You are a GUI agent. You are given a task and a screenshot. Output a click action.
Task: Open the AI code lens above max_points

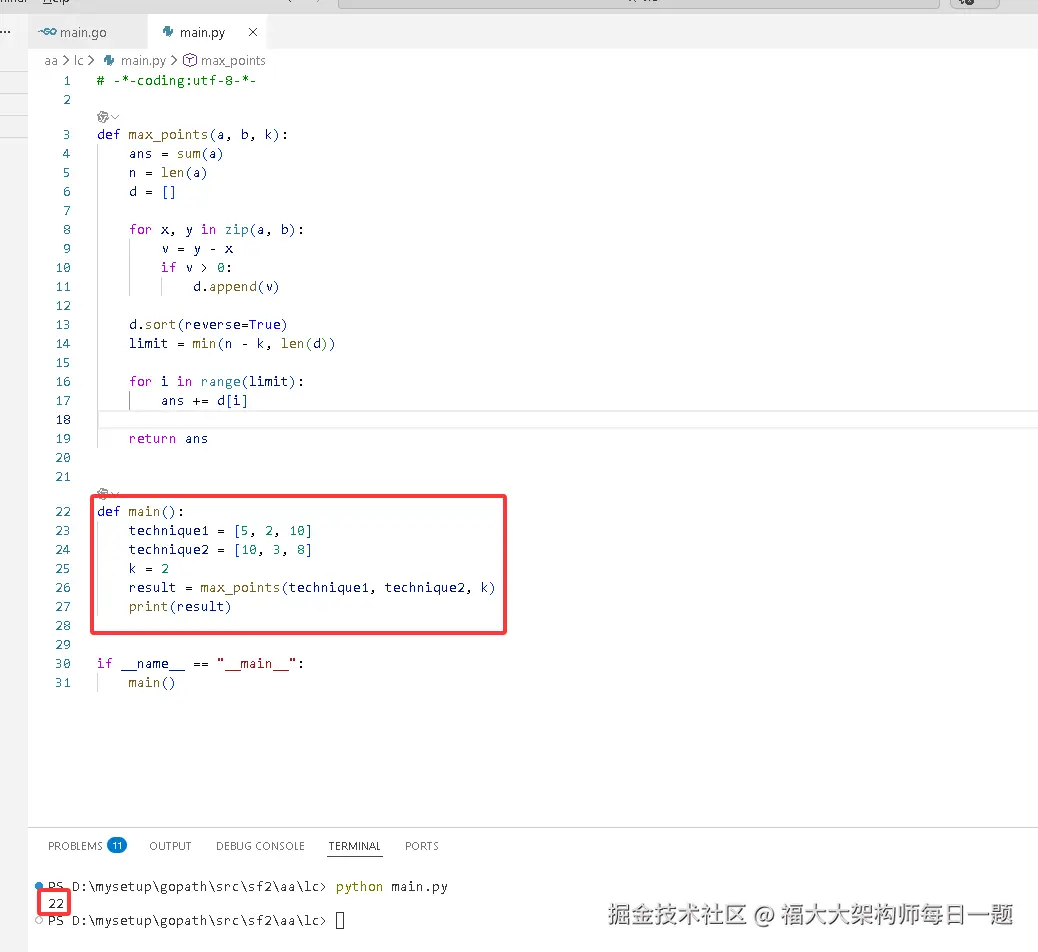pos(107,117)
